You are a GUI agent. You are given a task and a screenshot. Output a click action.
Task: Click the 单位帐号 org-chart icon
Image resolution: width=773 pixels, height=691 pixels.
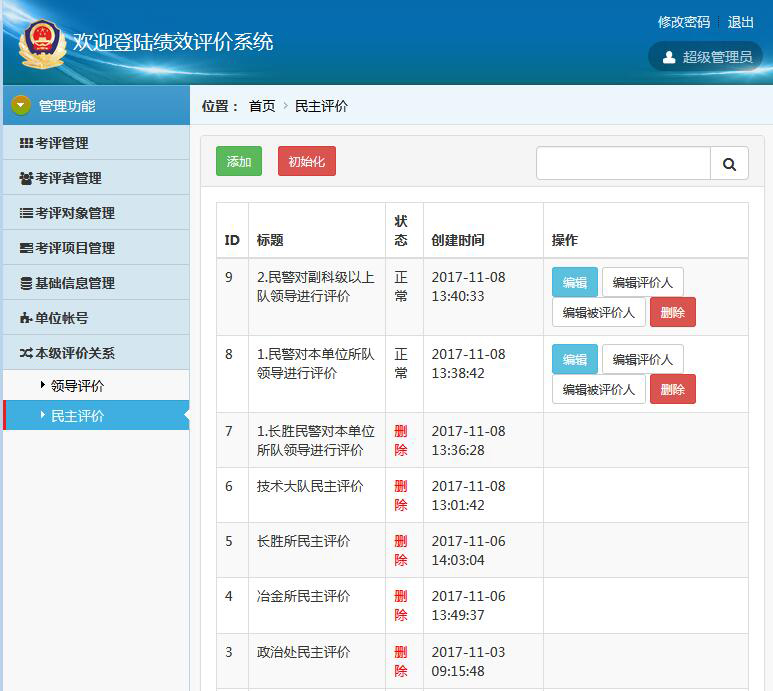point(26,318)
